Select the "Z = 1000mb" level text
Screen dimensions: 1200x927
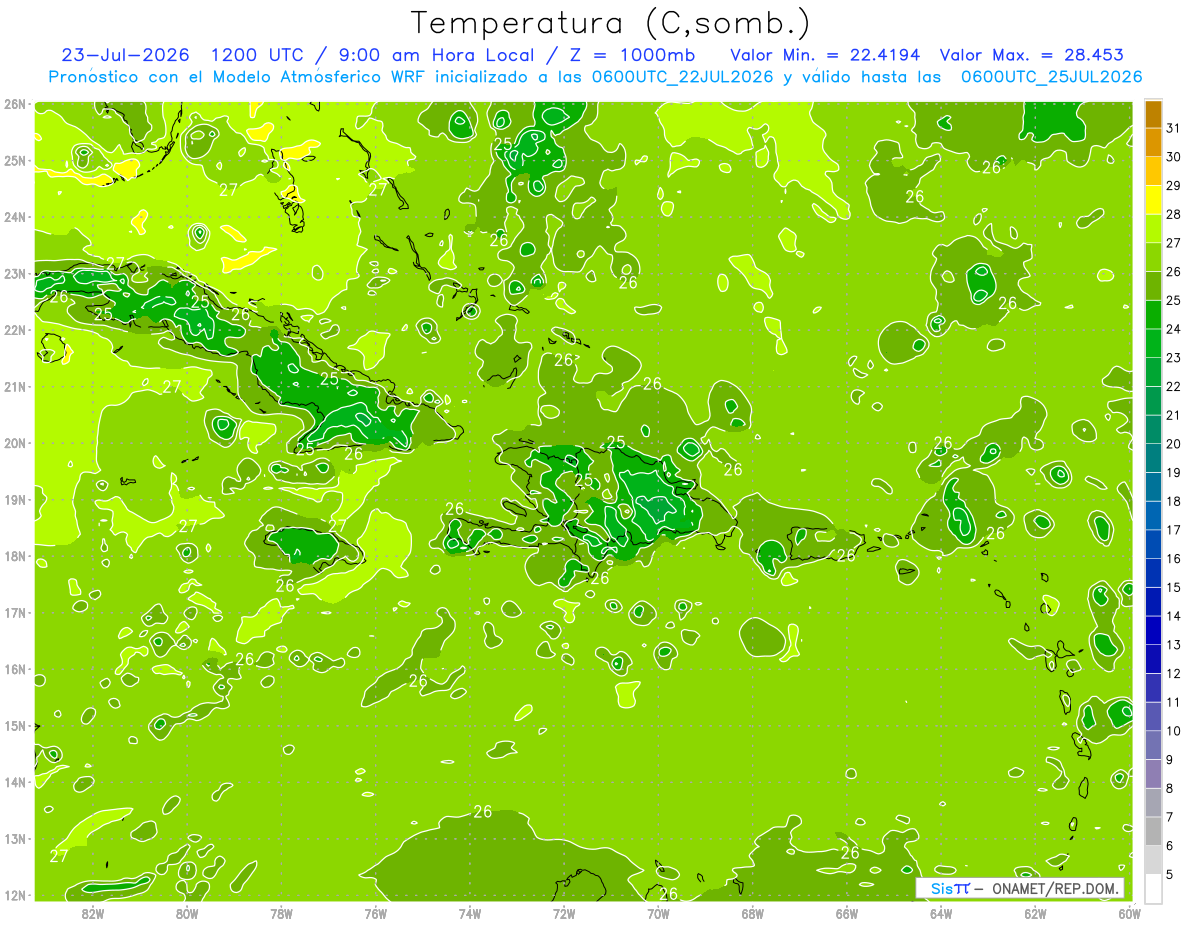pos(632,55)
